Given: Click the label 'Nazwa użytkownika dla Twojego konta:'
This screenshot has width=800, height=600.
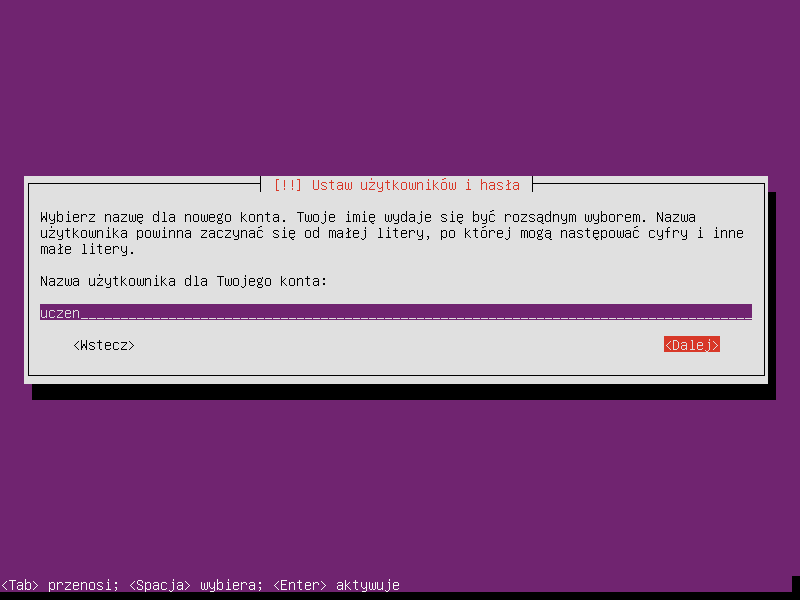Looking at the screenshot, I should [x=184, y=281].
